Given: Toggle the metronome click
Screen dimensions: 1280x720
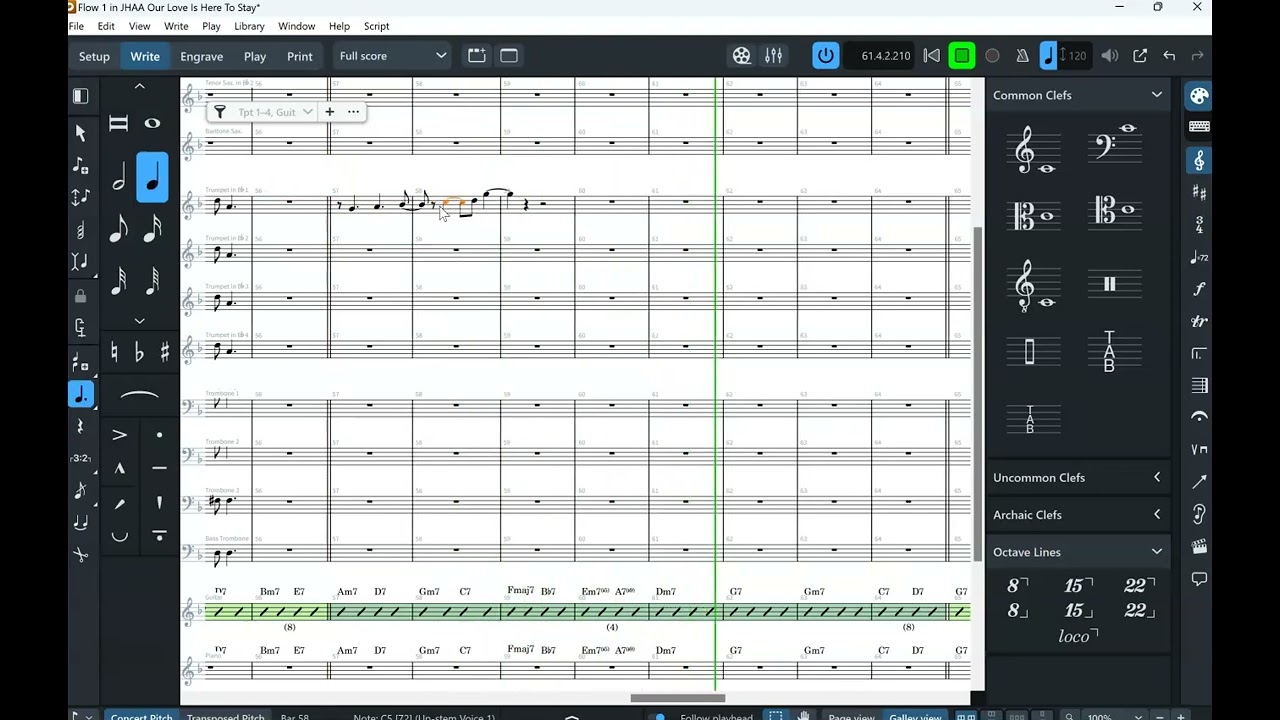Looking at the screenshot, I should coord(1022,56).
